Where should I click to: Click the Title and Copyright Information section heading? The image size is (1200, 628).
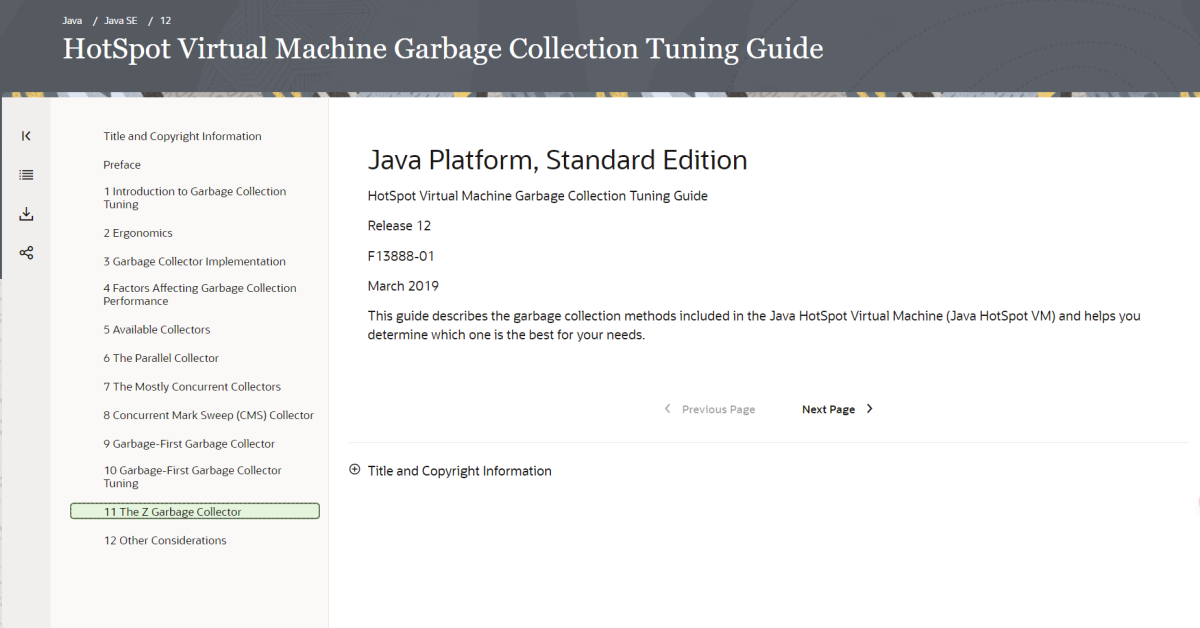pos(459,471)
